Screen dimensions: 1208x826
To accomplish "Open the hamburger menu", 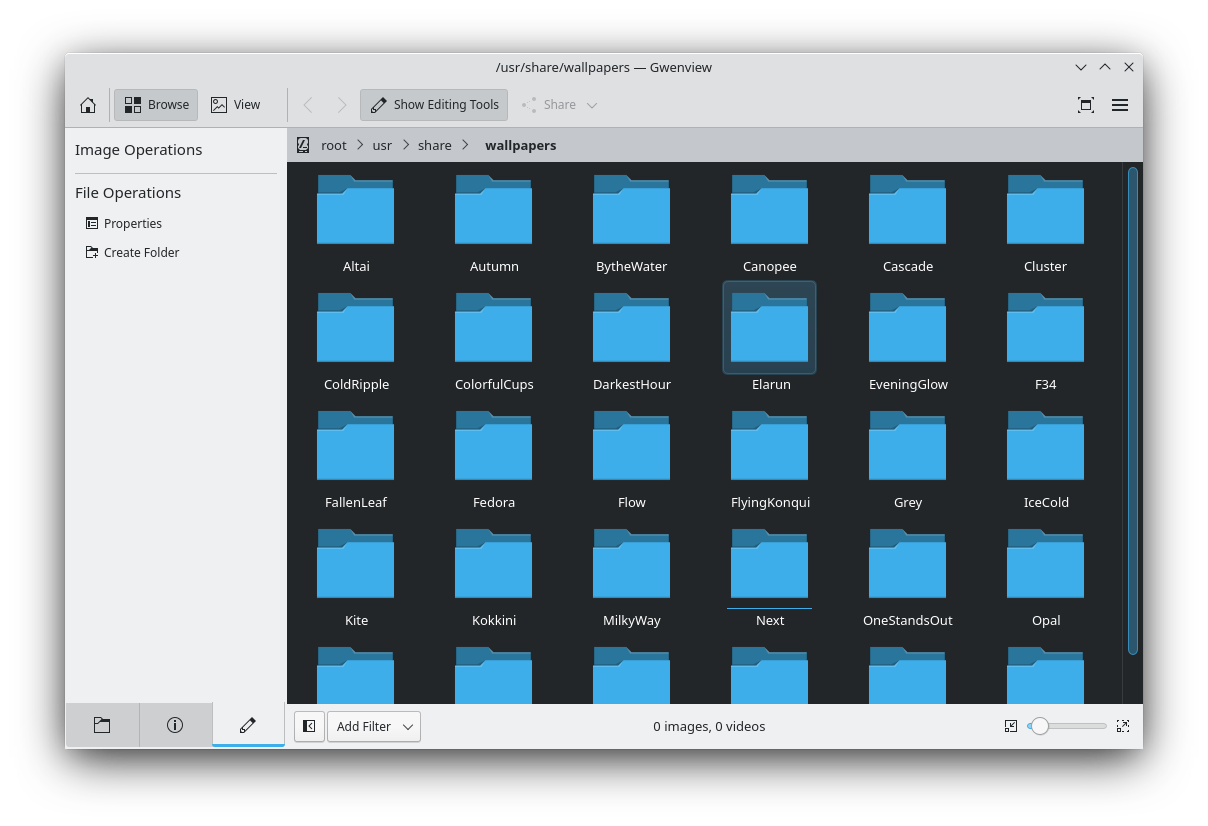I will [1120, 105].
